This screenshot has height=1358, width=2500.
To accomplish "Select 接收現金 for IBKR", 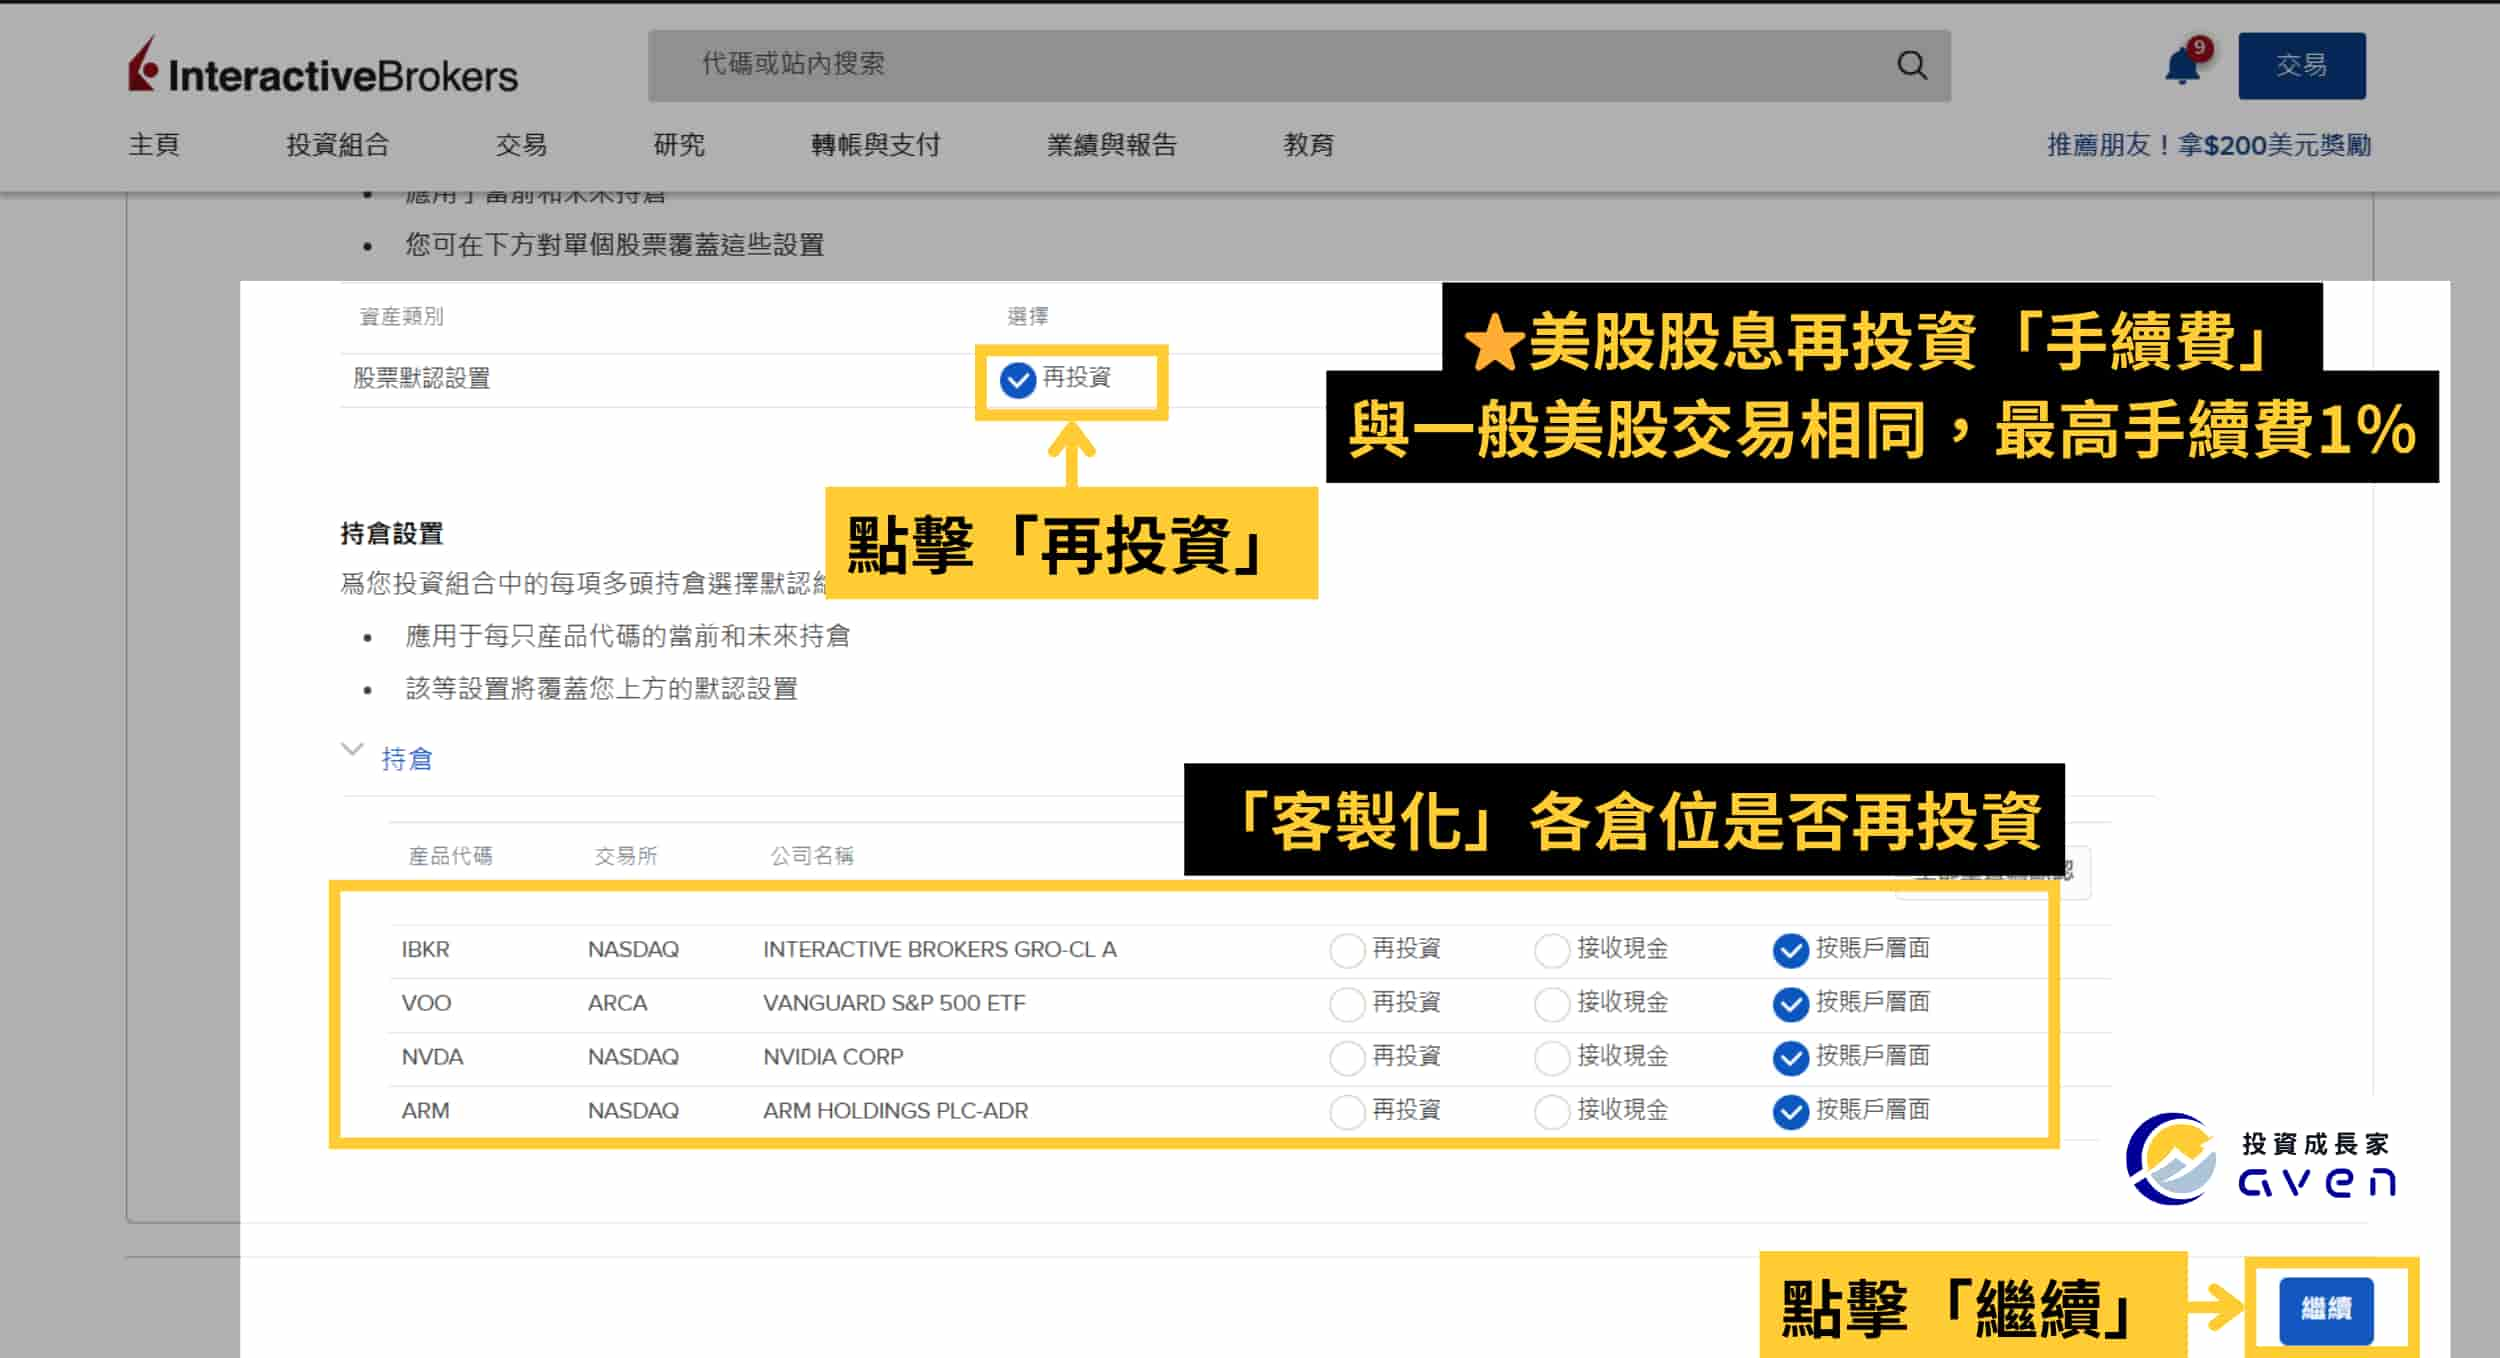I will (1551, 949).
